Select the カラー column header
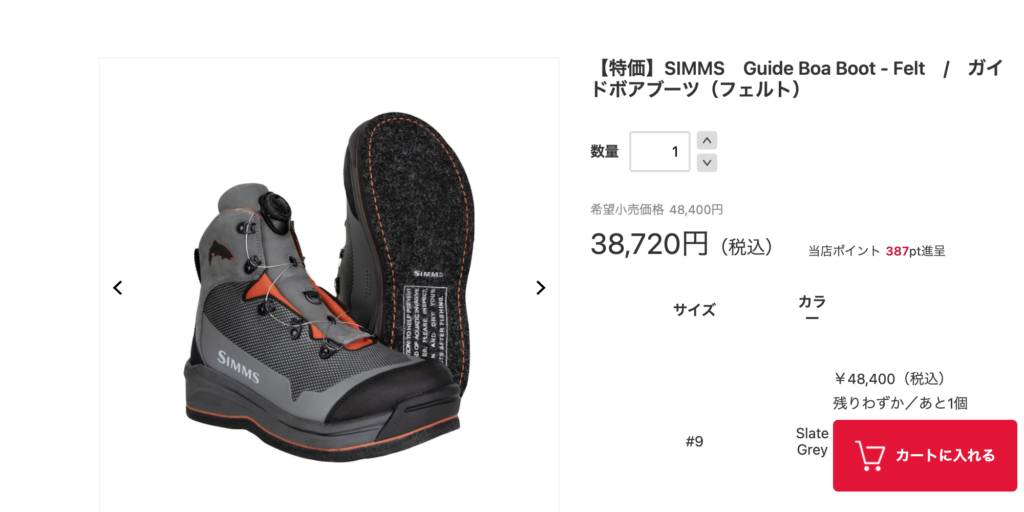 [x=812, y=309]
